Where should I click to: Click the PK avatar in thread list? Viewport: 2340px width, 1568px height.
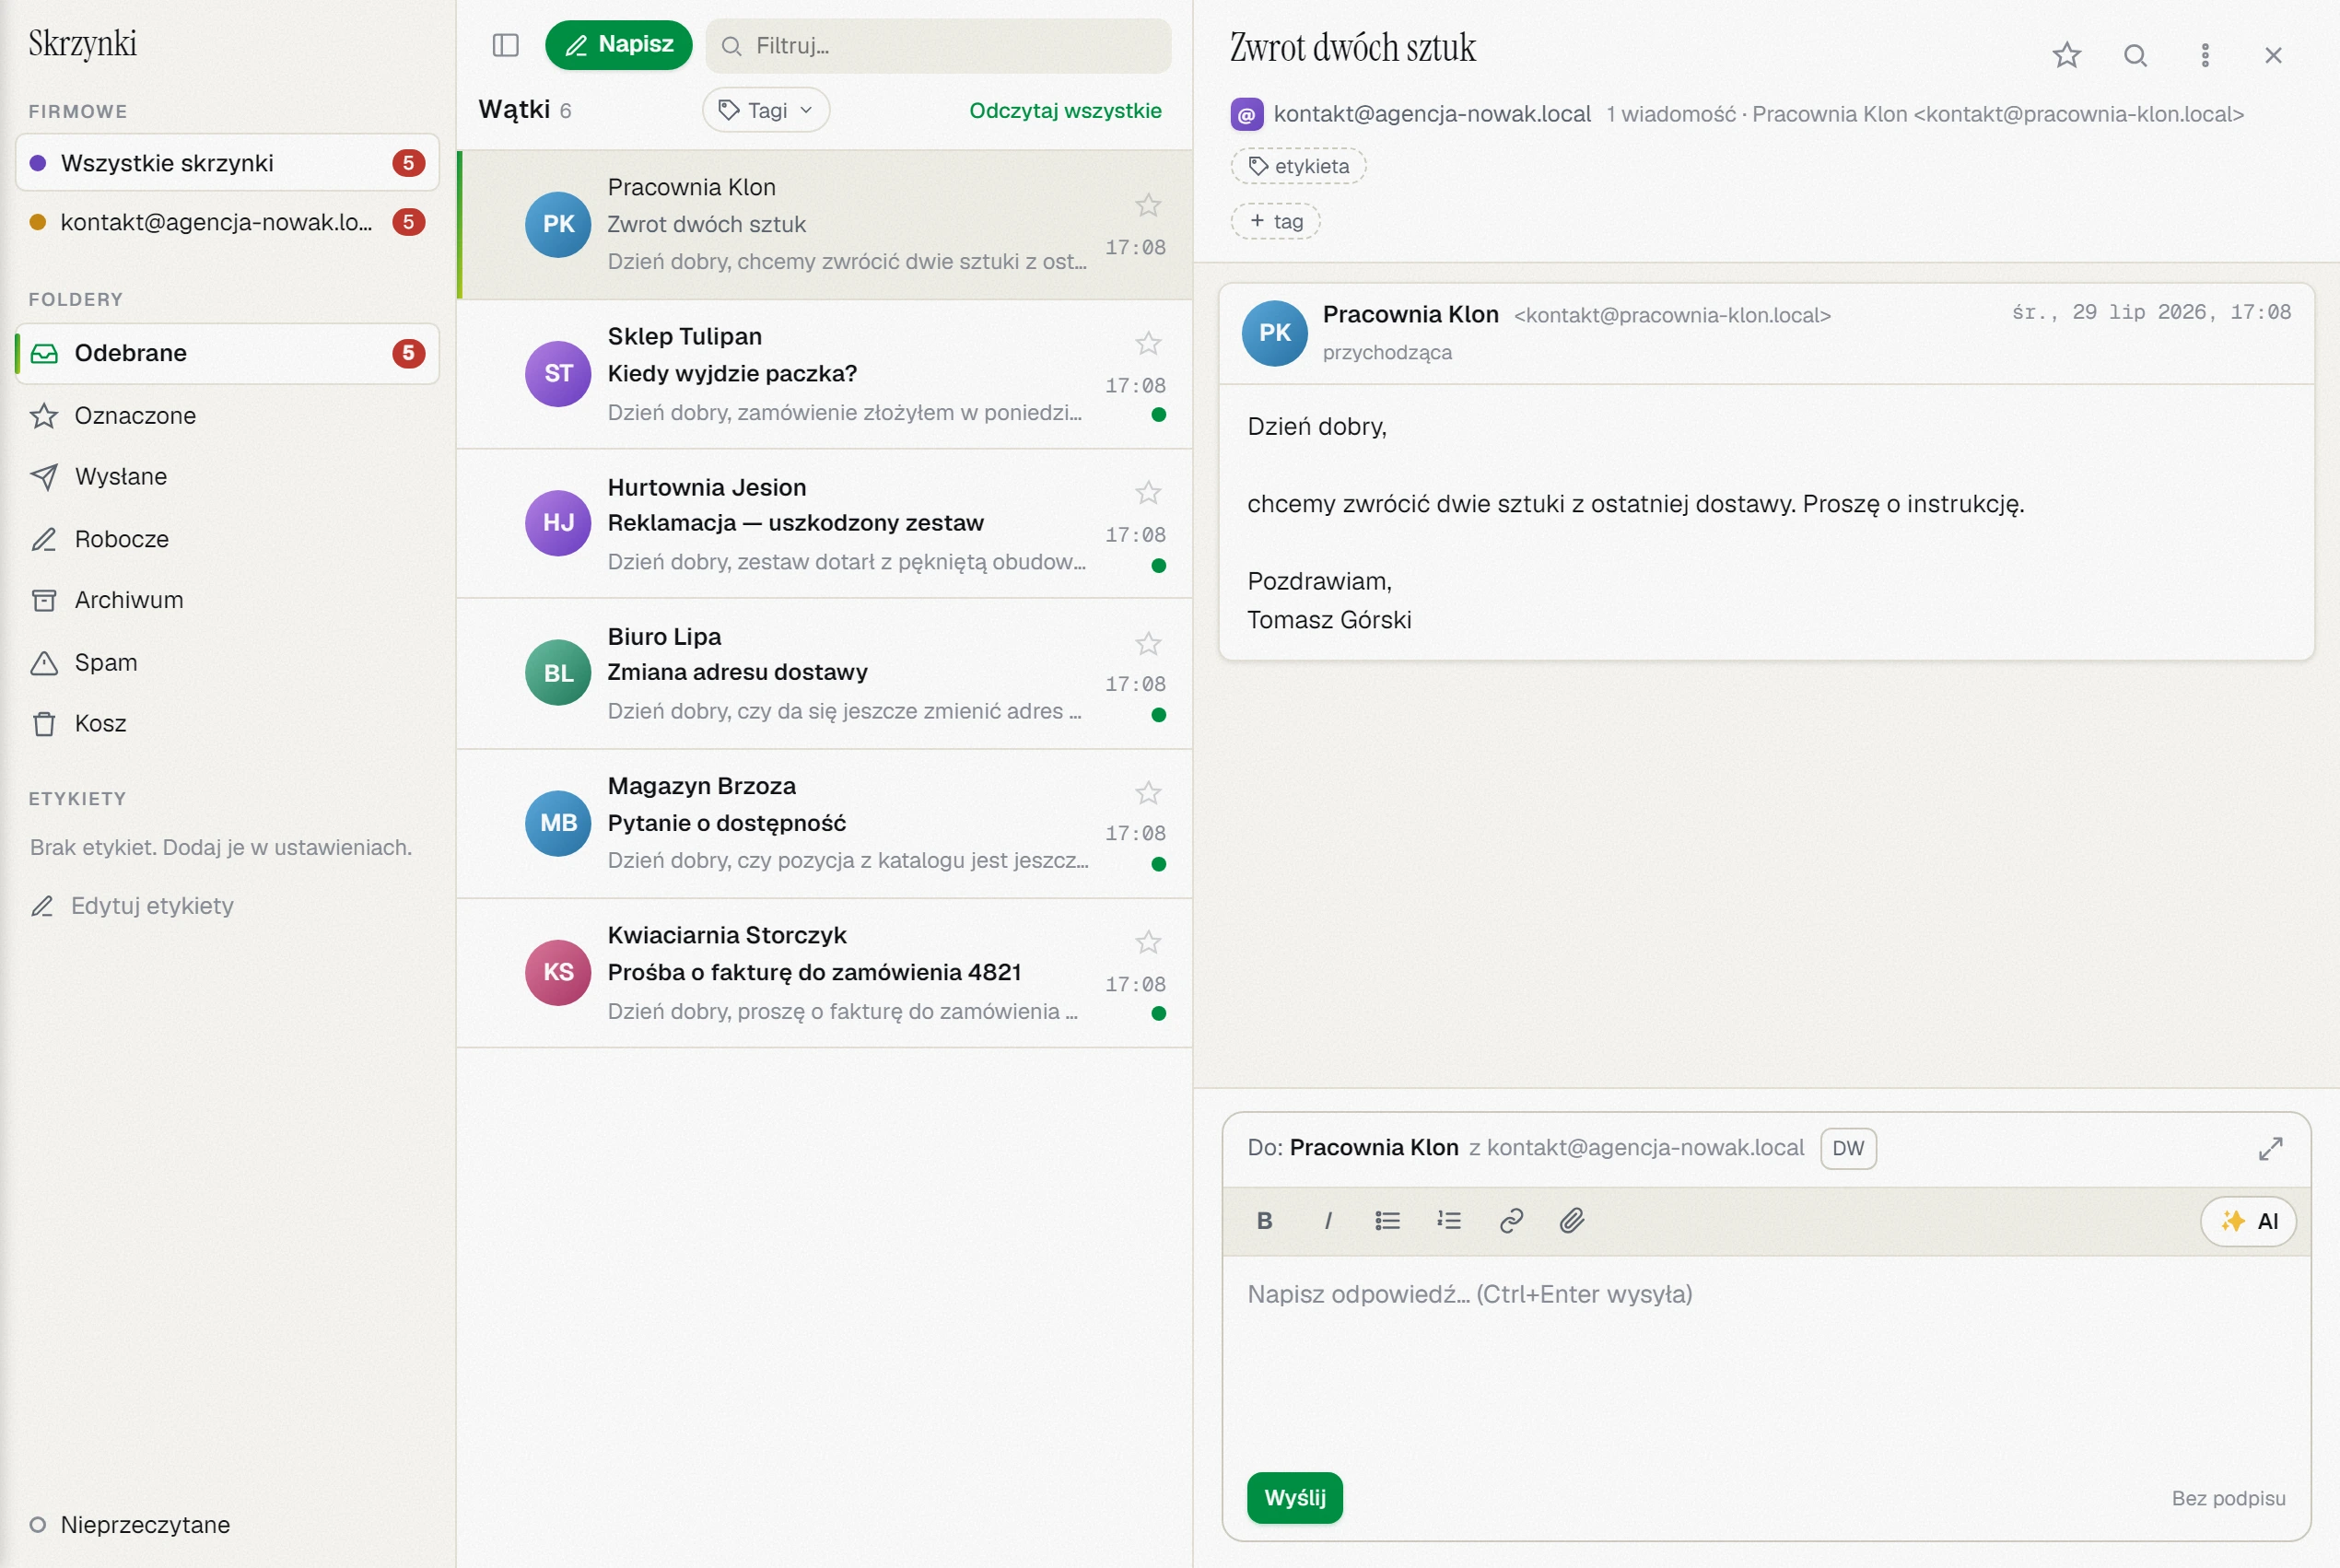[x=558, y=224]
